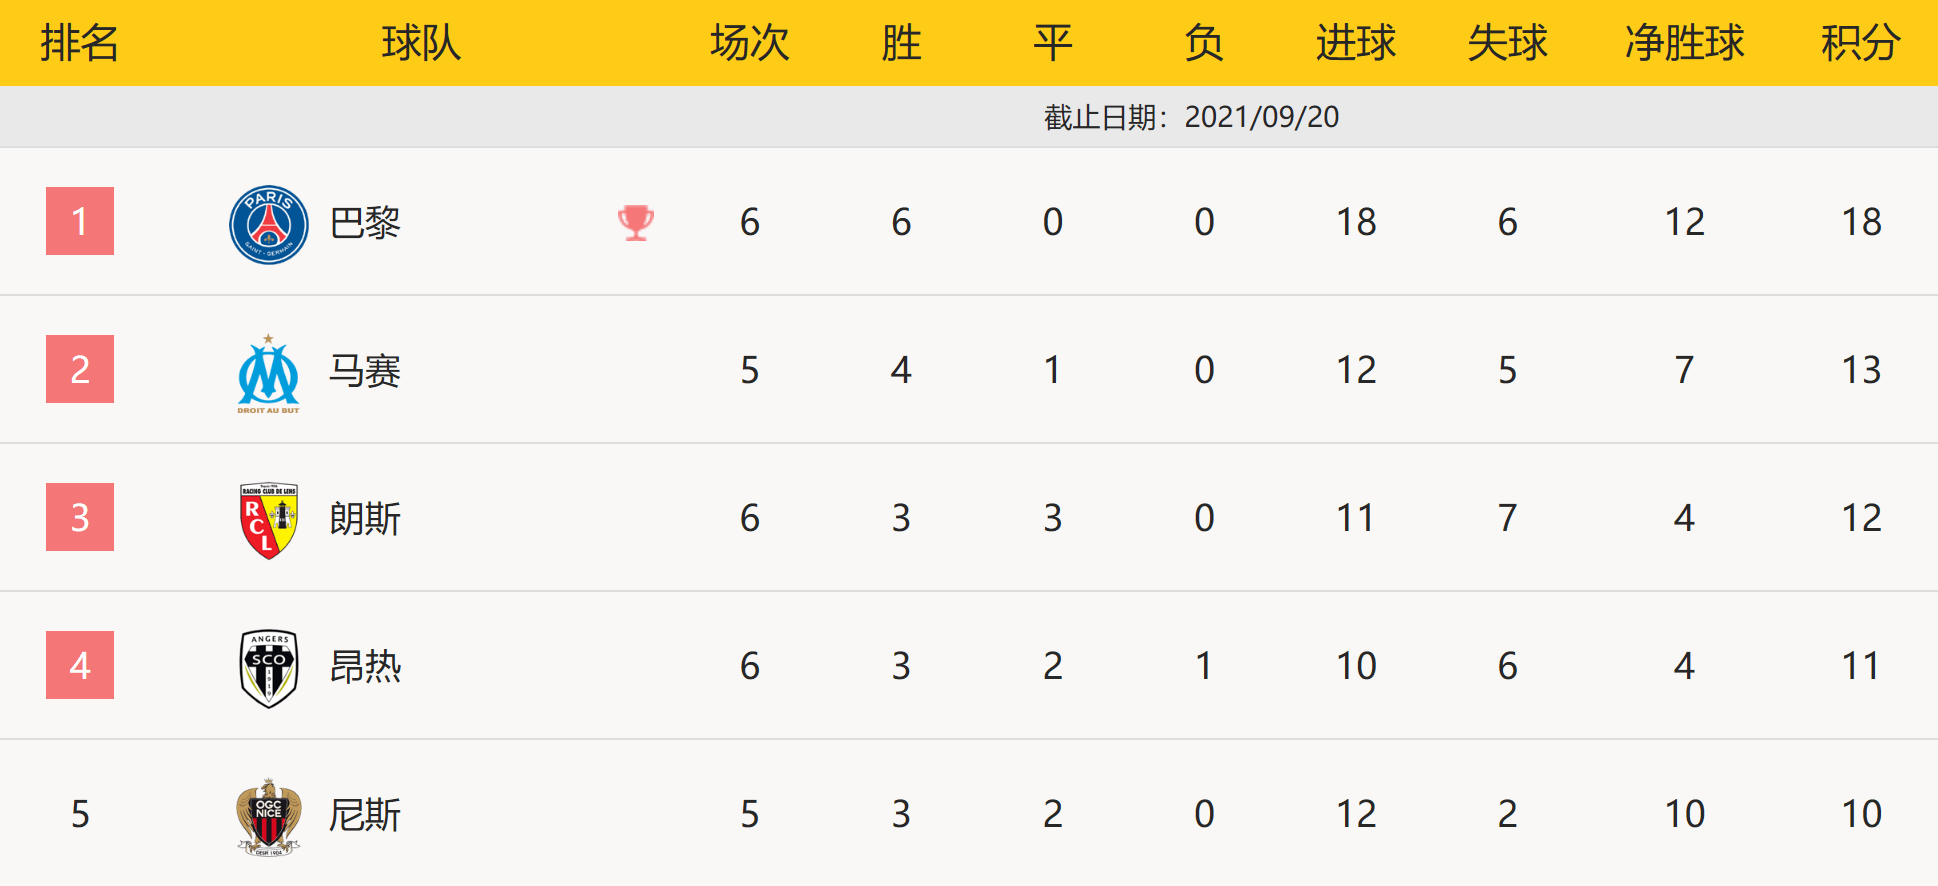Click the 昂热 team name
The height and width of the screenshot is (886, 1938).
[365, 667]
